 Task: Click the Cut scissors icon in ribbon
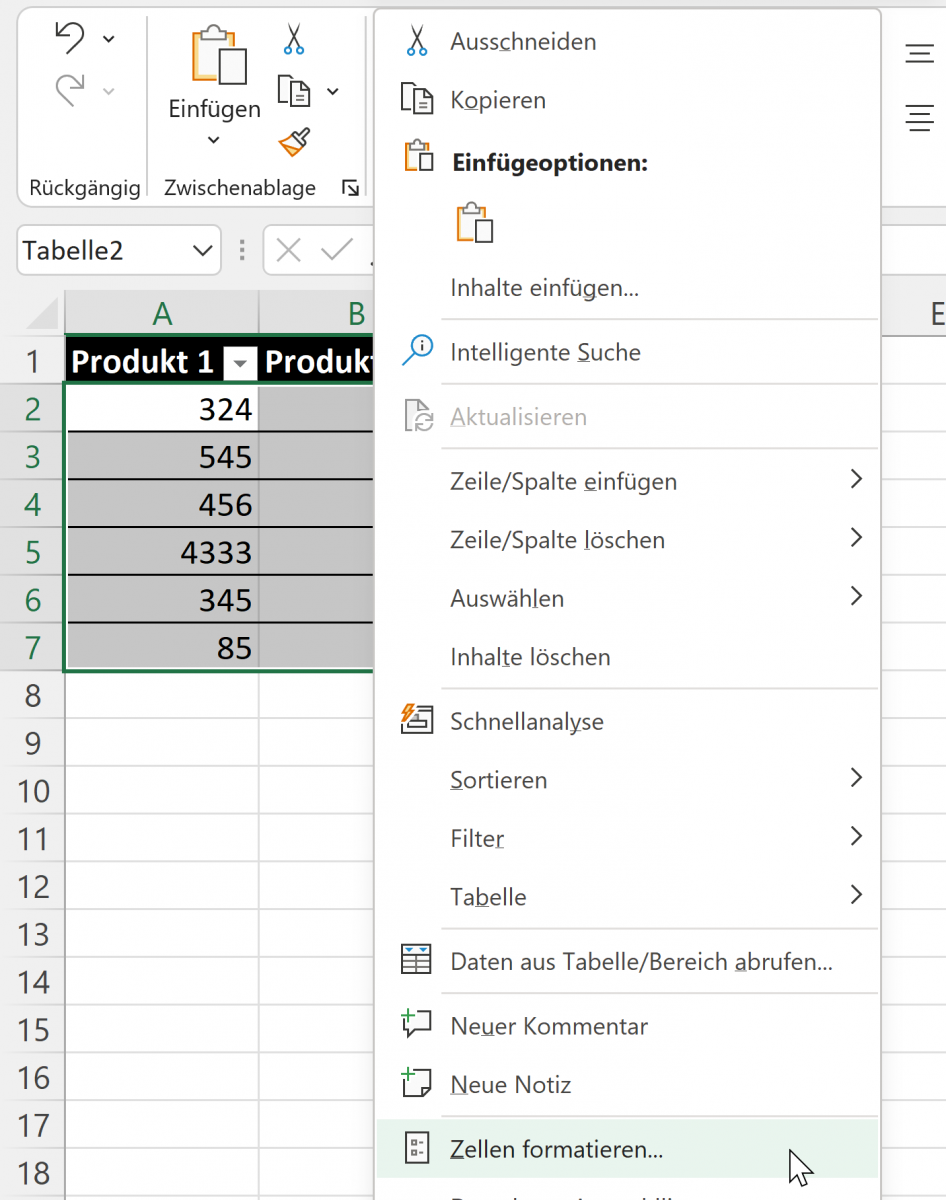click(293, 39)
